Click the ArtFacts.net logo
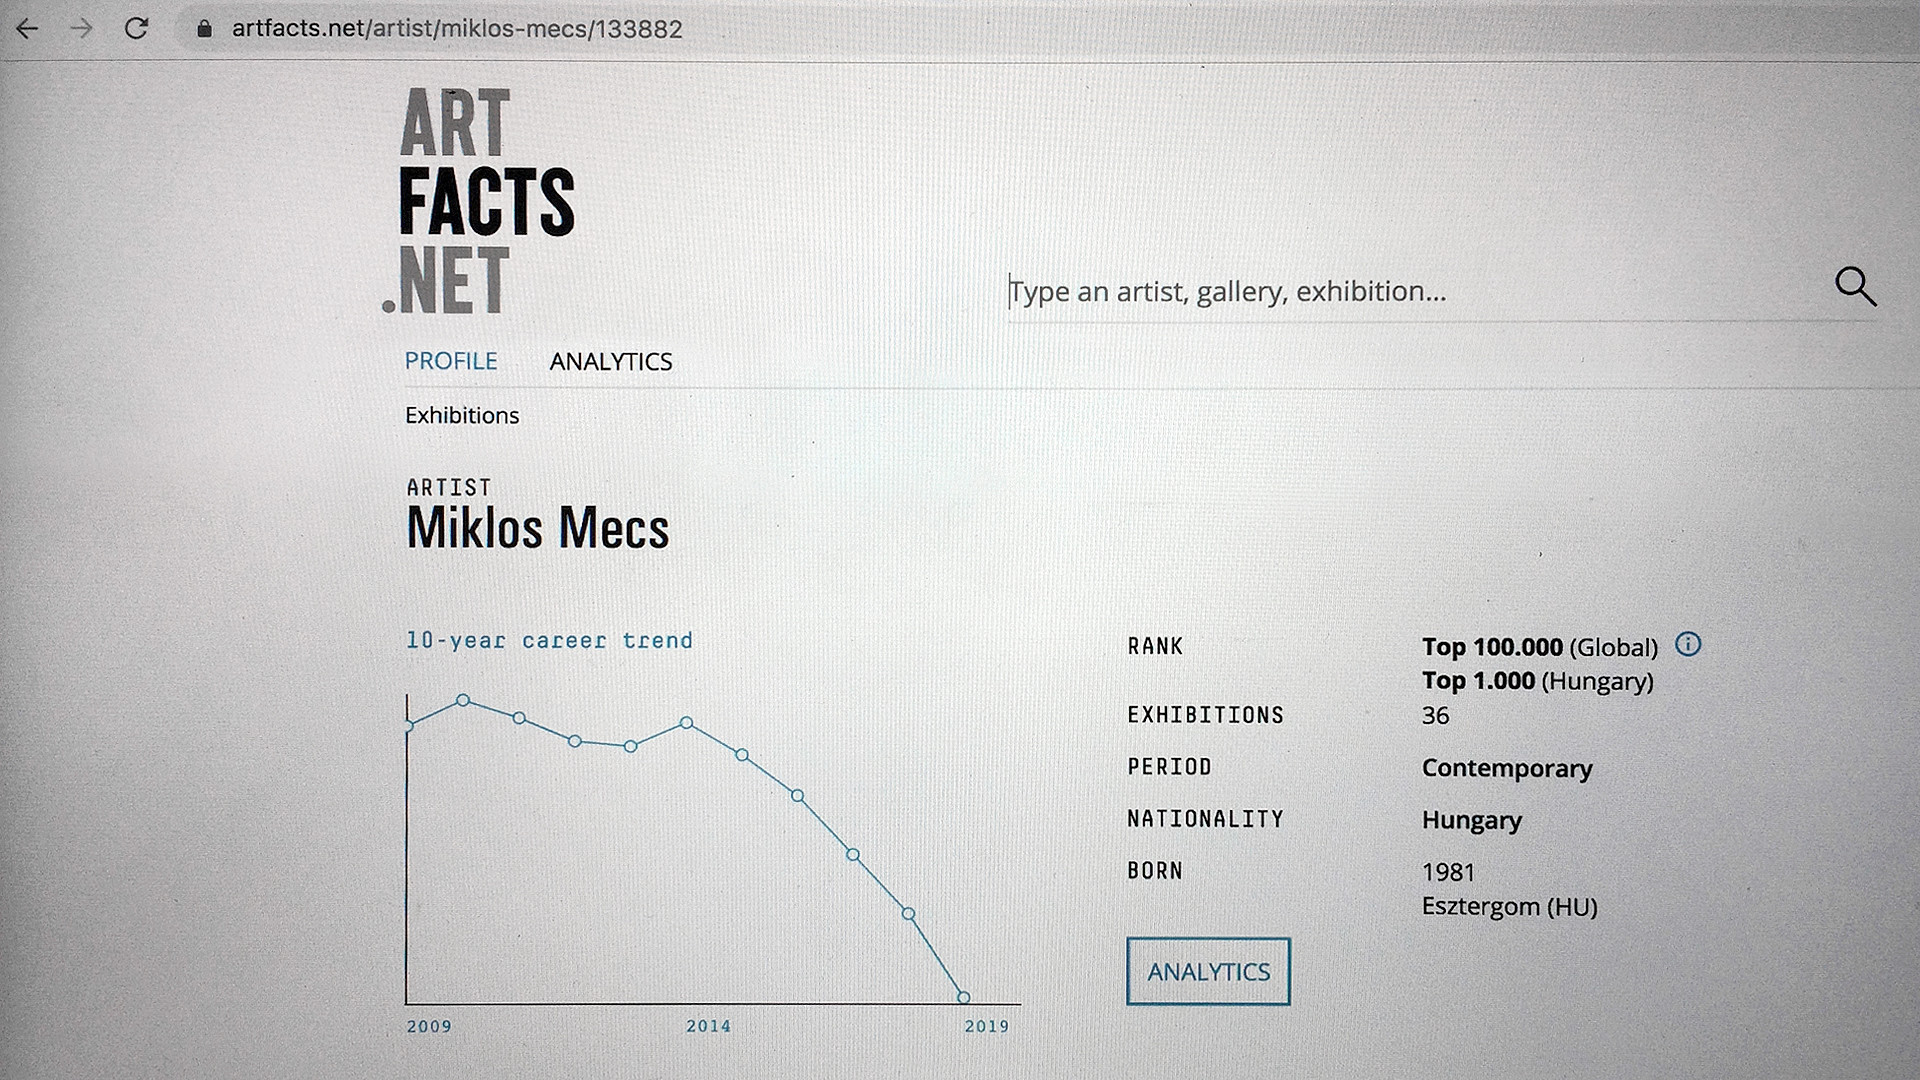1920x1080 pixels. [479, 201]
